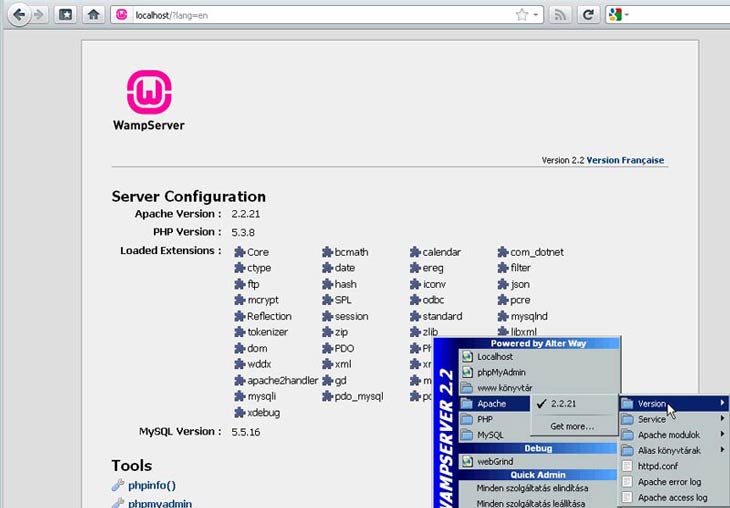Click MySQL version value 5.5.16
Screen dimensions: 730x508
pyautogui.click(x=246, y=432)
